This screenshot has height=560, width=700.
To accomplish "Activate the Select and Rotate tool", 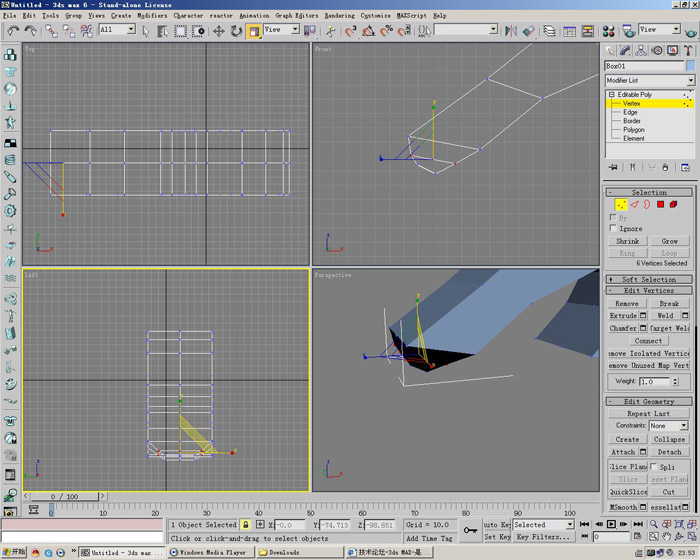I will (x=236, y=31).
